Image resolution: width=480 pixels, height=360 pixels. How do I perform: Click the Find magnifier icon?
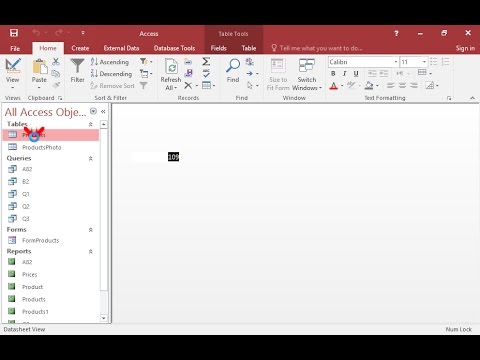click(x=233, y=66)
